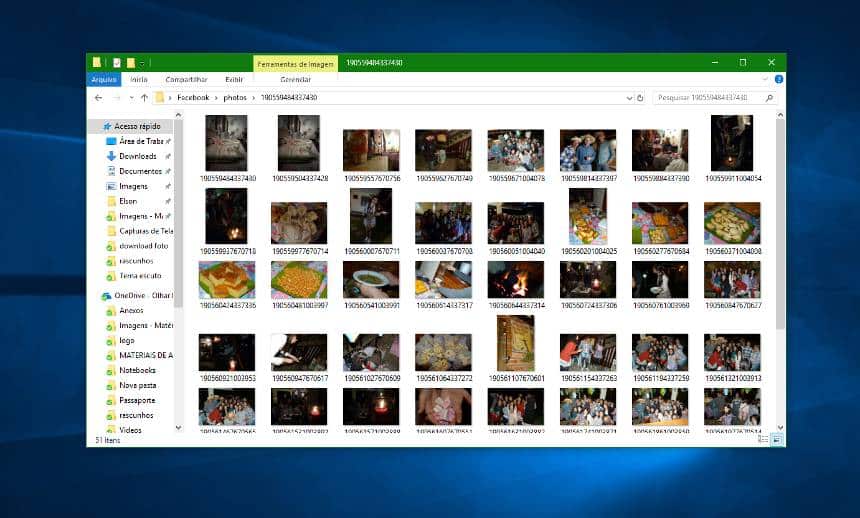Select the Acesso rápido tree item

(x=136, y=126)
